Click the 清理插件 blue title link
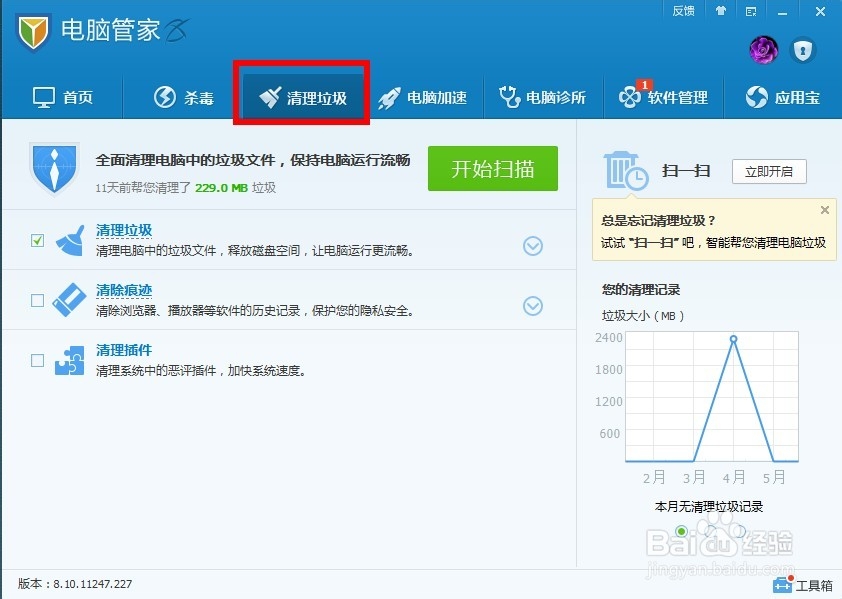 click(124, 350)
